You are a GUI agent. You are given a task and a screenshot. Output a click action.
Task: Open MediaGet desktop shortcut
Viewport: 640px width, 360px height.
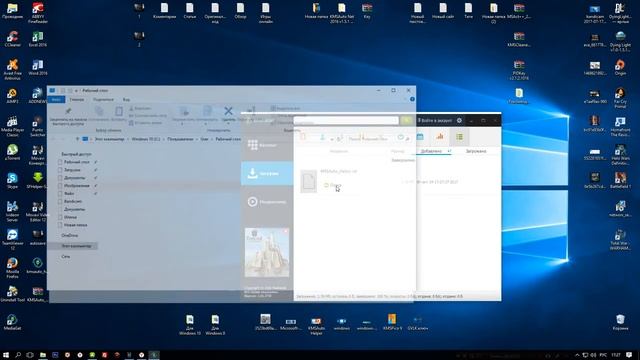pyautogui.click(x=12, y=322)
